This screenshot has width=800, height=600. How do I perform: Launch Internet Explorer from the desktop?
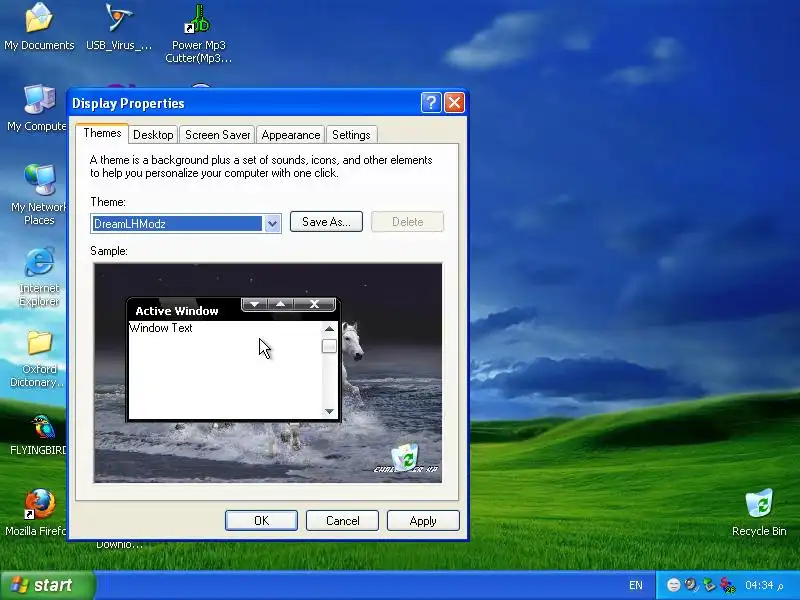[39, 277]
